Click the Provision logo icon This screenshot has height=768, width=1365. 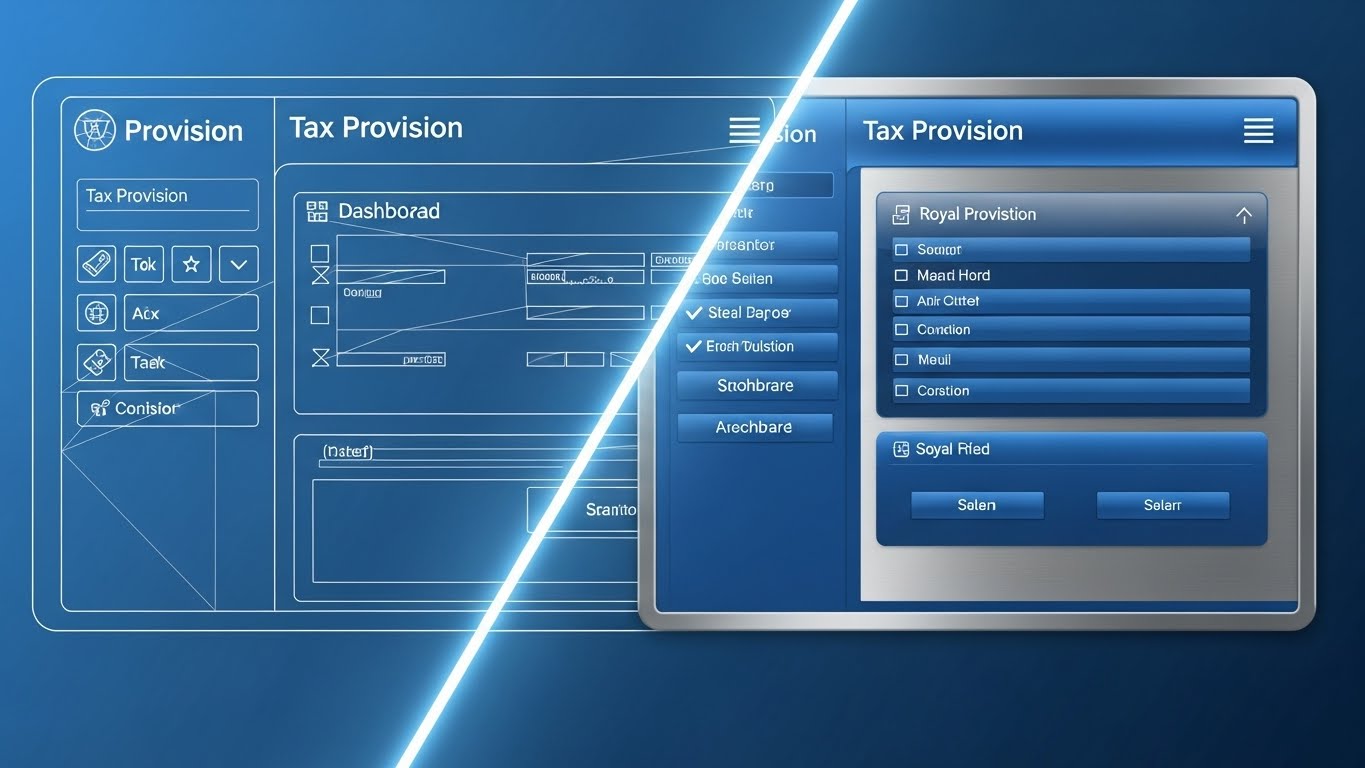coord(96,131)
